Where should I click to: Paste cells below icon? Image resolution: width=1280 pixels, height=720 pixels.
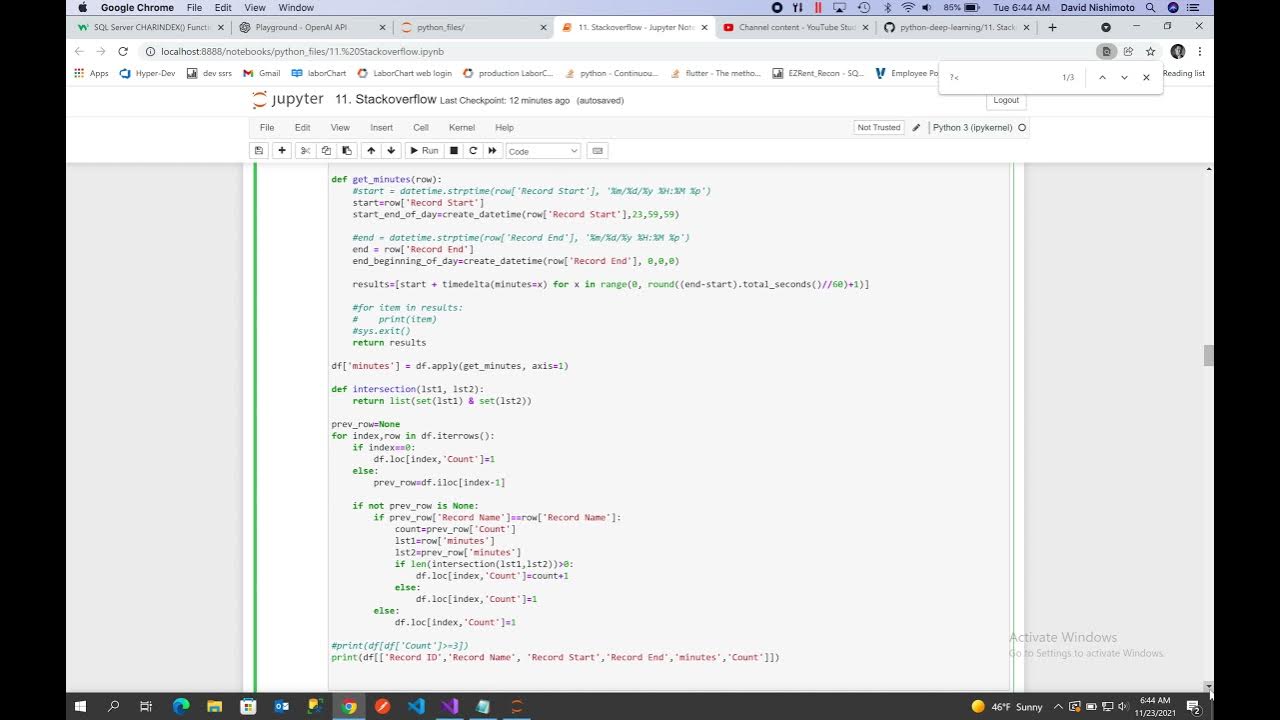tap(347, 150)
